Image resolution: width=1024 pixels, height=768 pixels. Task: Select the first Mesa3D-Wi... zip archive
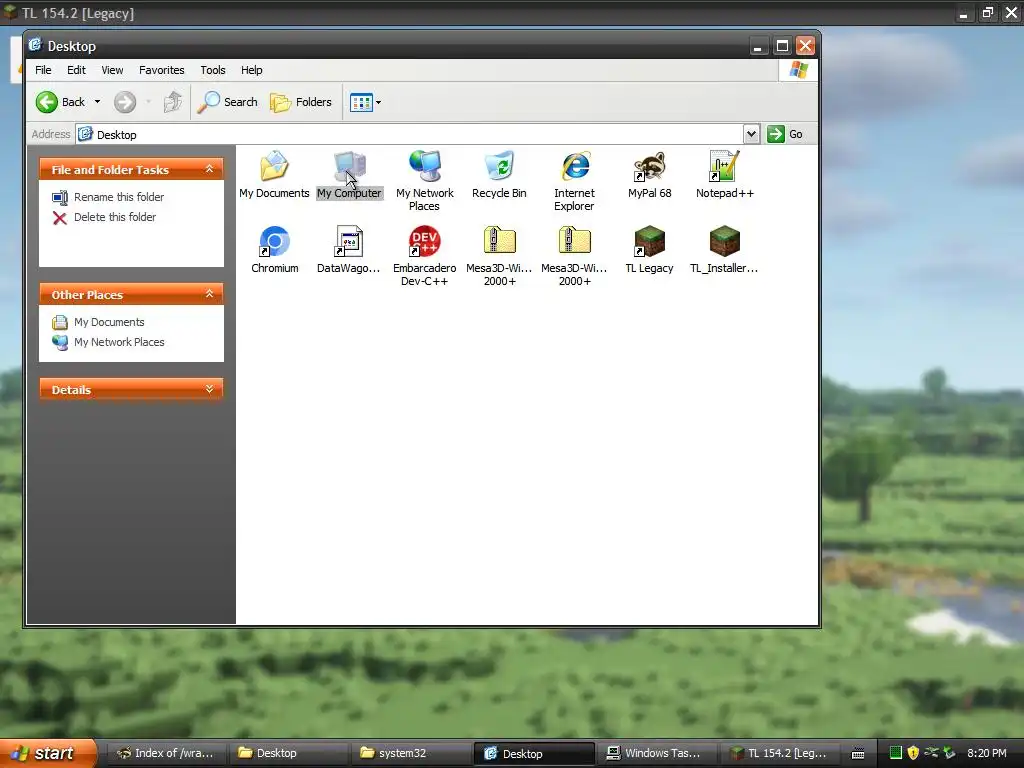[500, 256]
